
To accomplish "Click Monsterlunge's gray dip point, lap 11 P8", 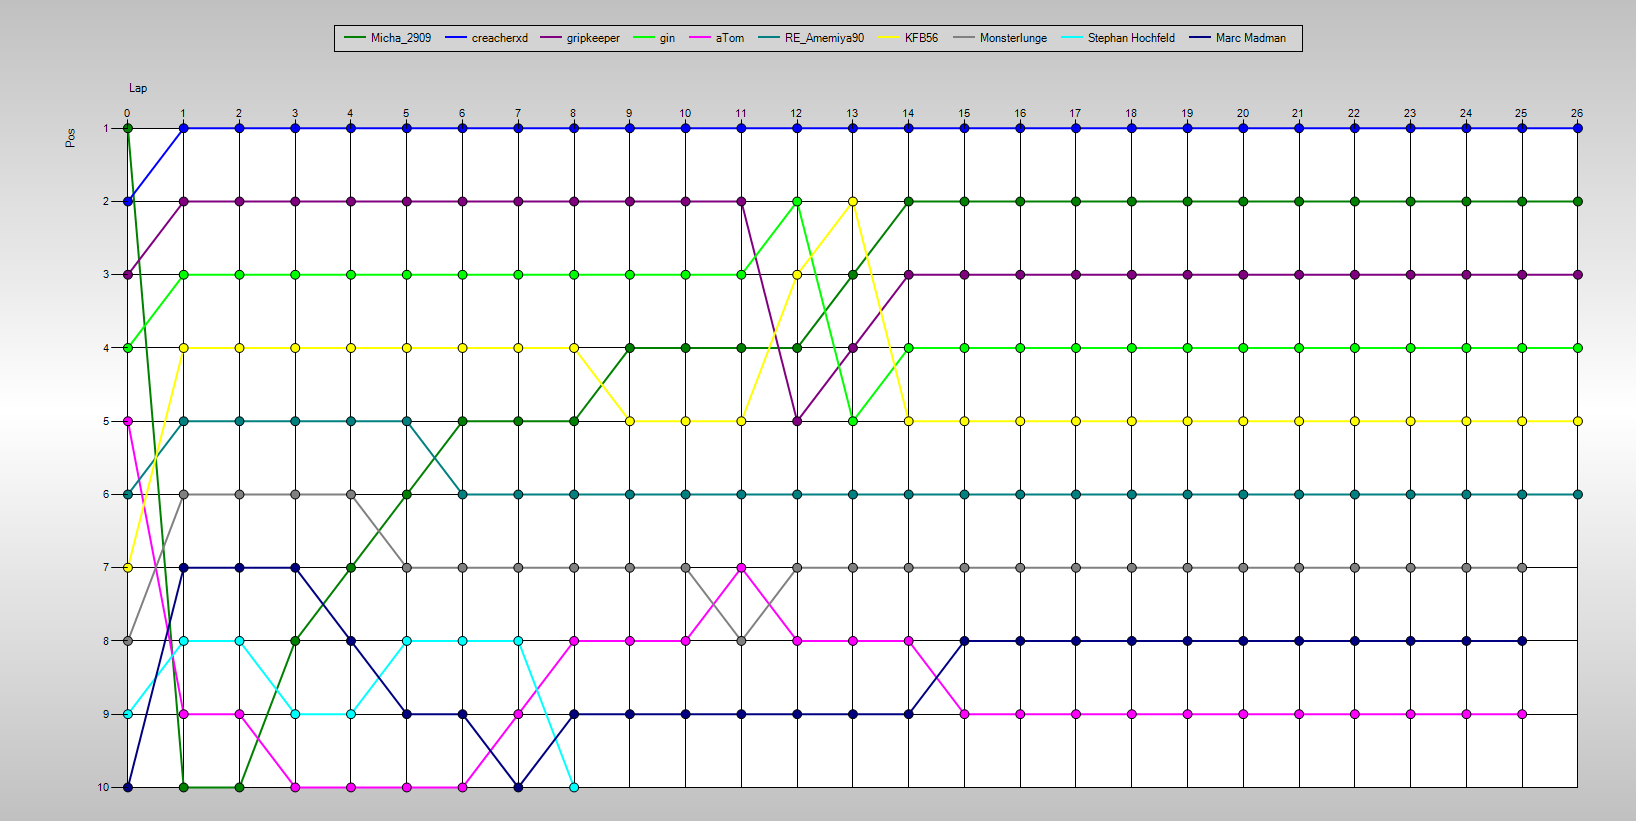I will point(741,641).
